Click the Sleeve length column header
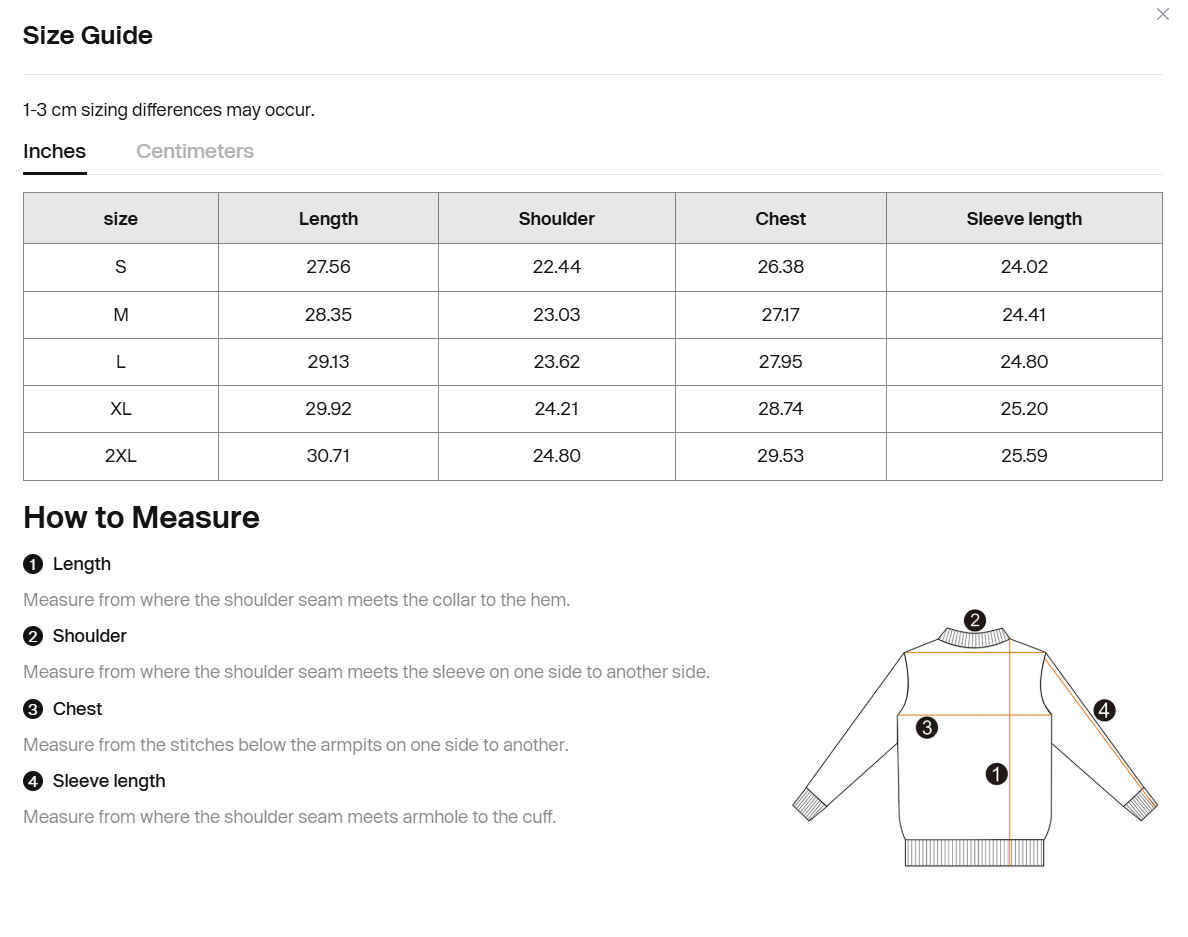 1024,218
